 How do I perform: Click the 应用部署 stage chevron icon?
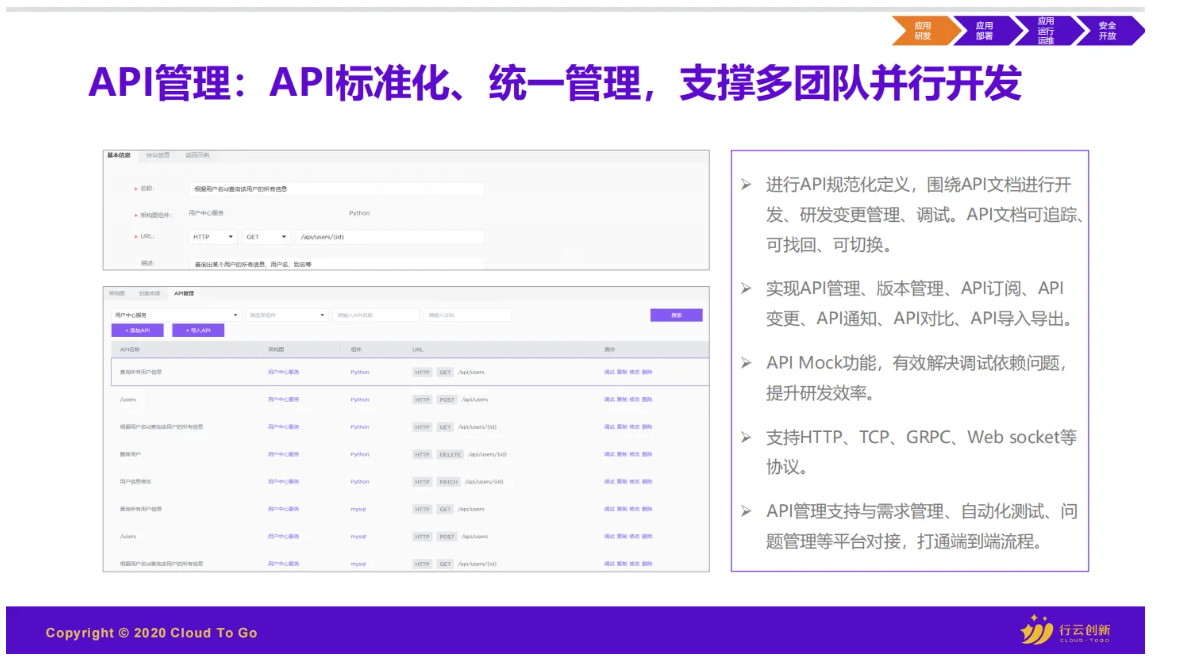click(x=985, y=30)
